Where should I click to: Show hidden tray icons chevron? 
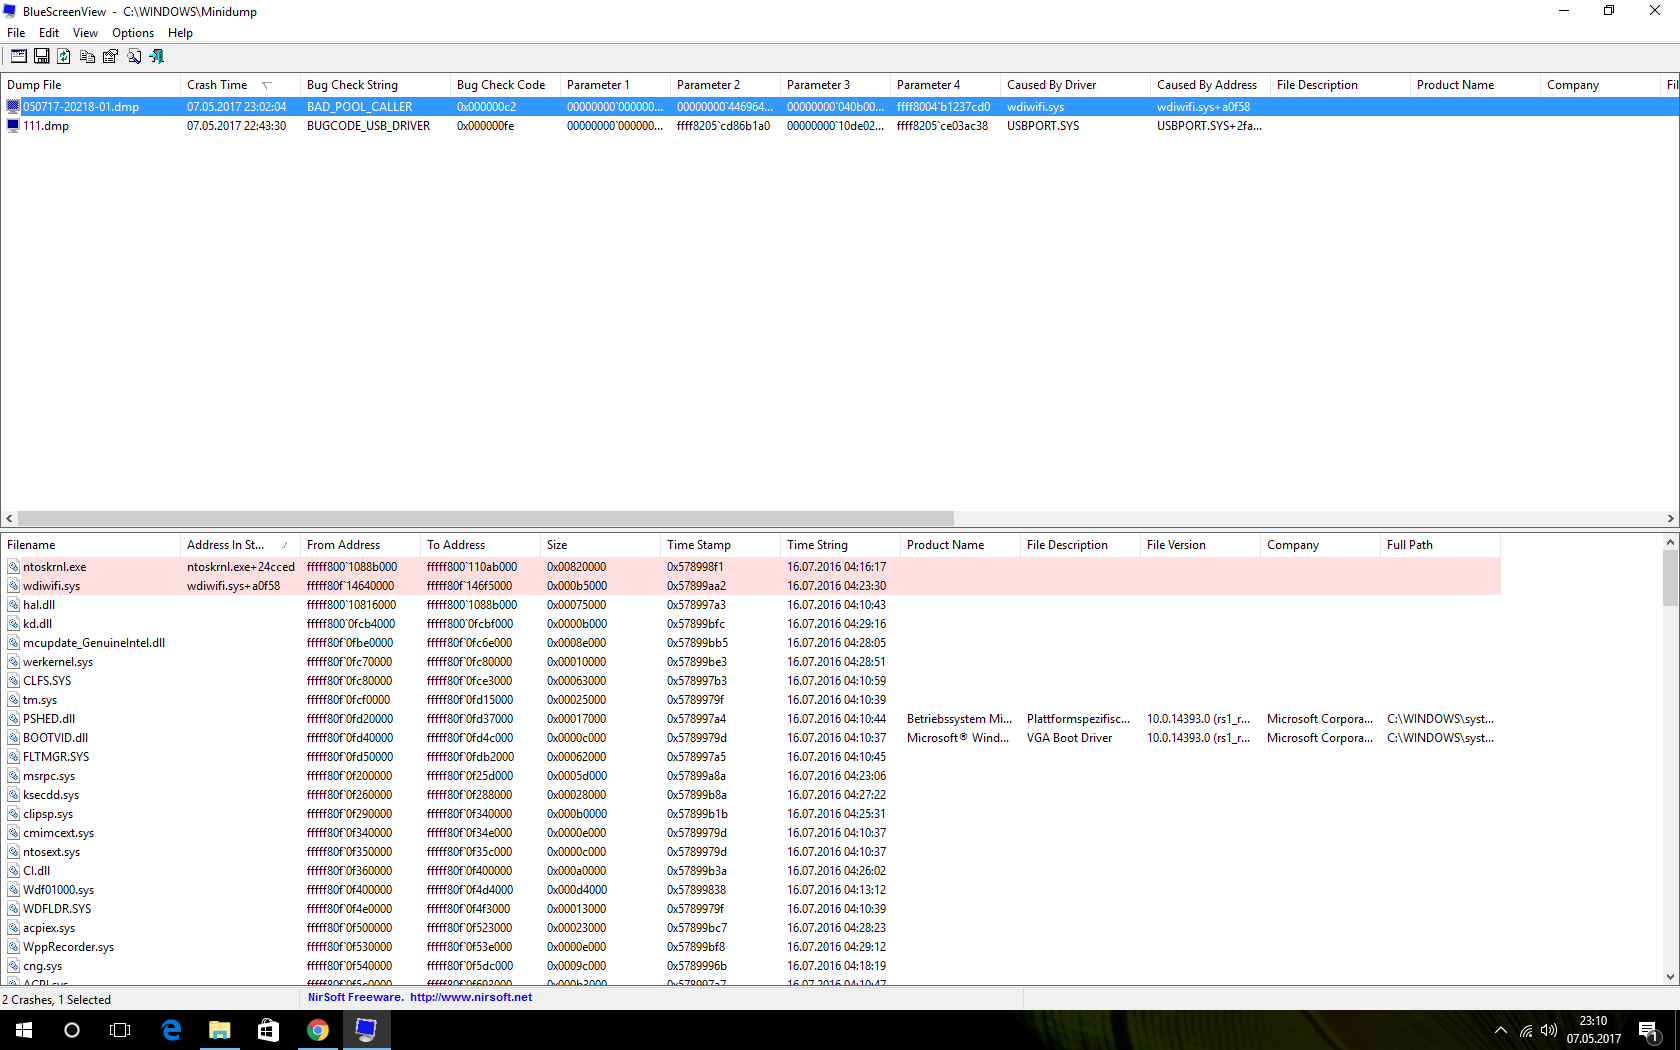click(x=1501, y=1031)
